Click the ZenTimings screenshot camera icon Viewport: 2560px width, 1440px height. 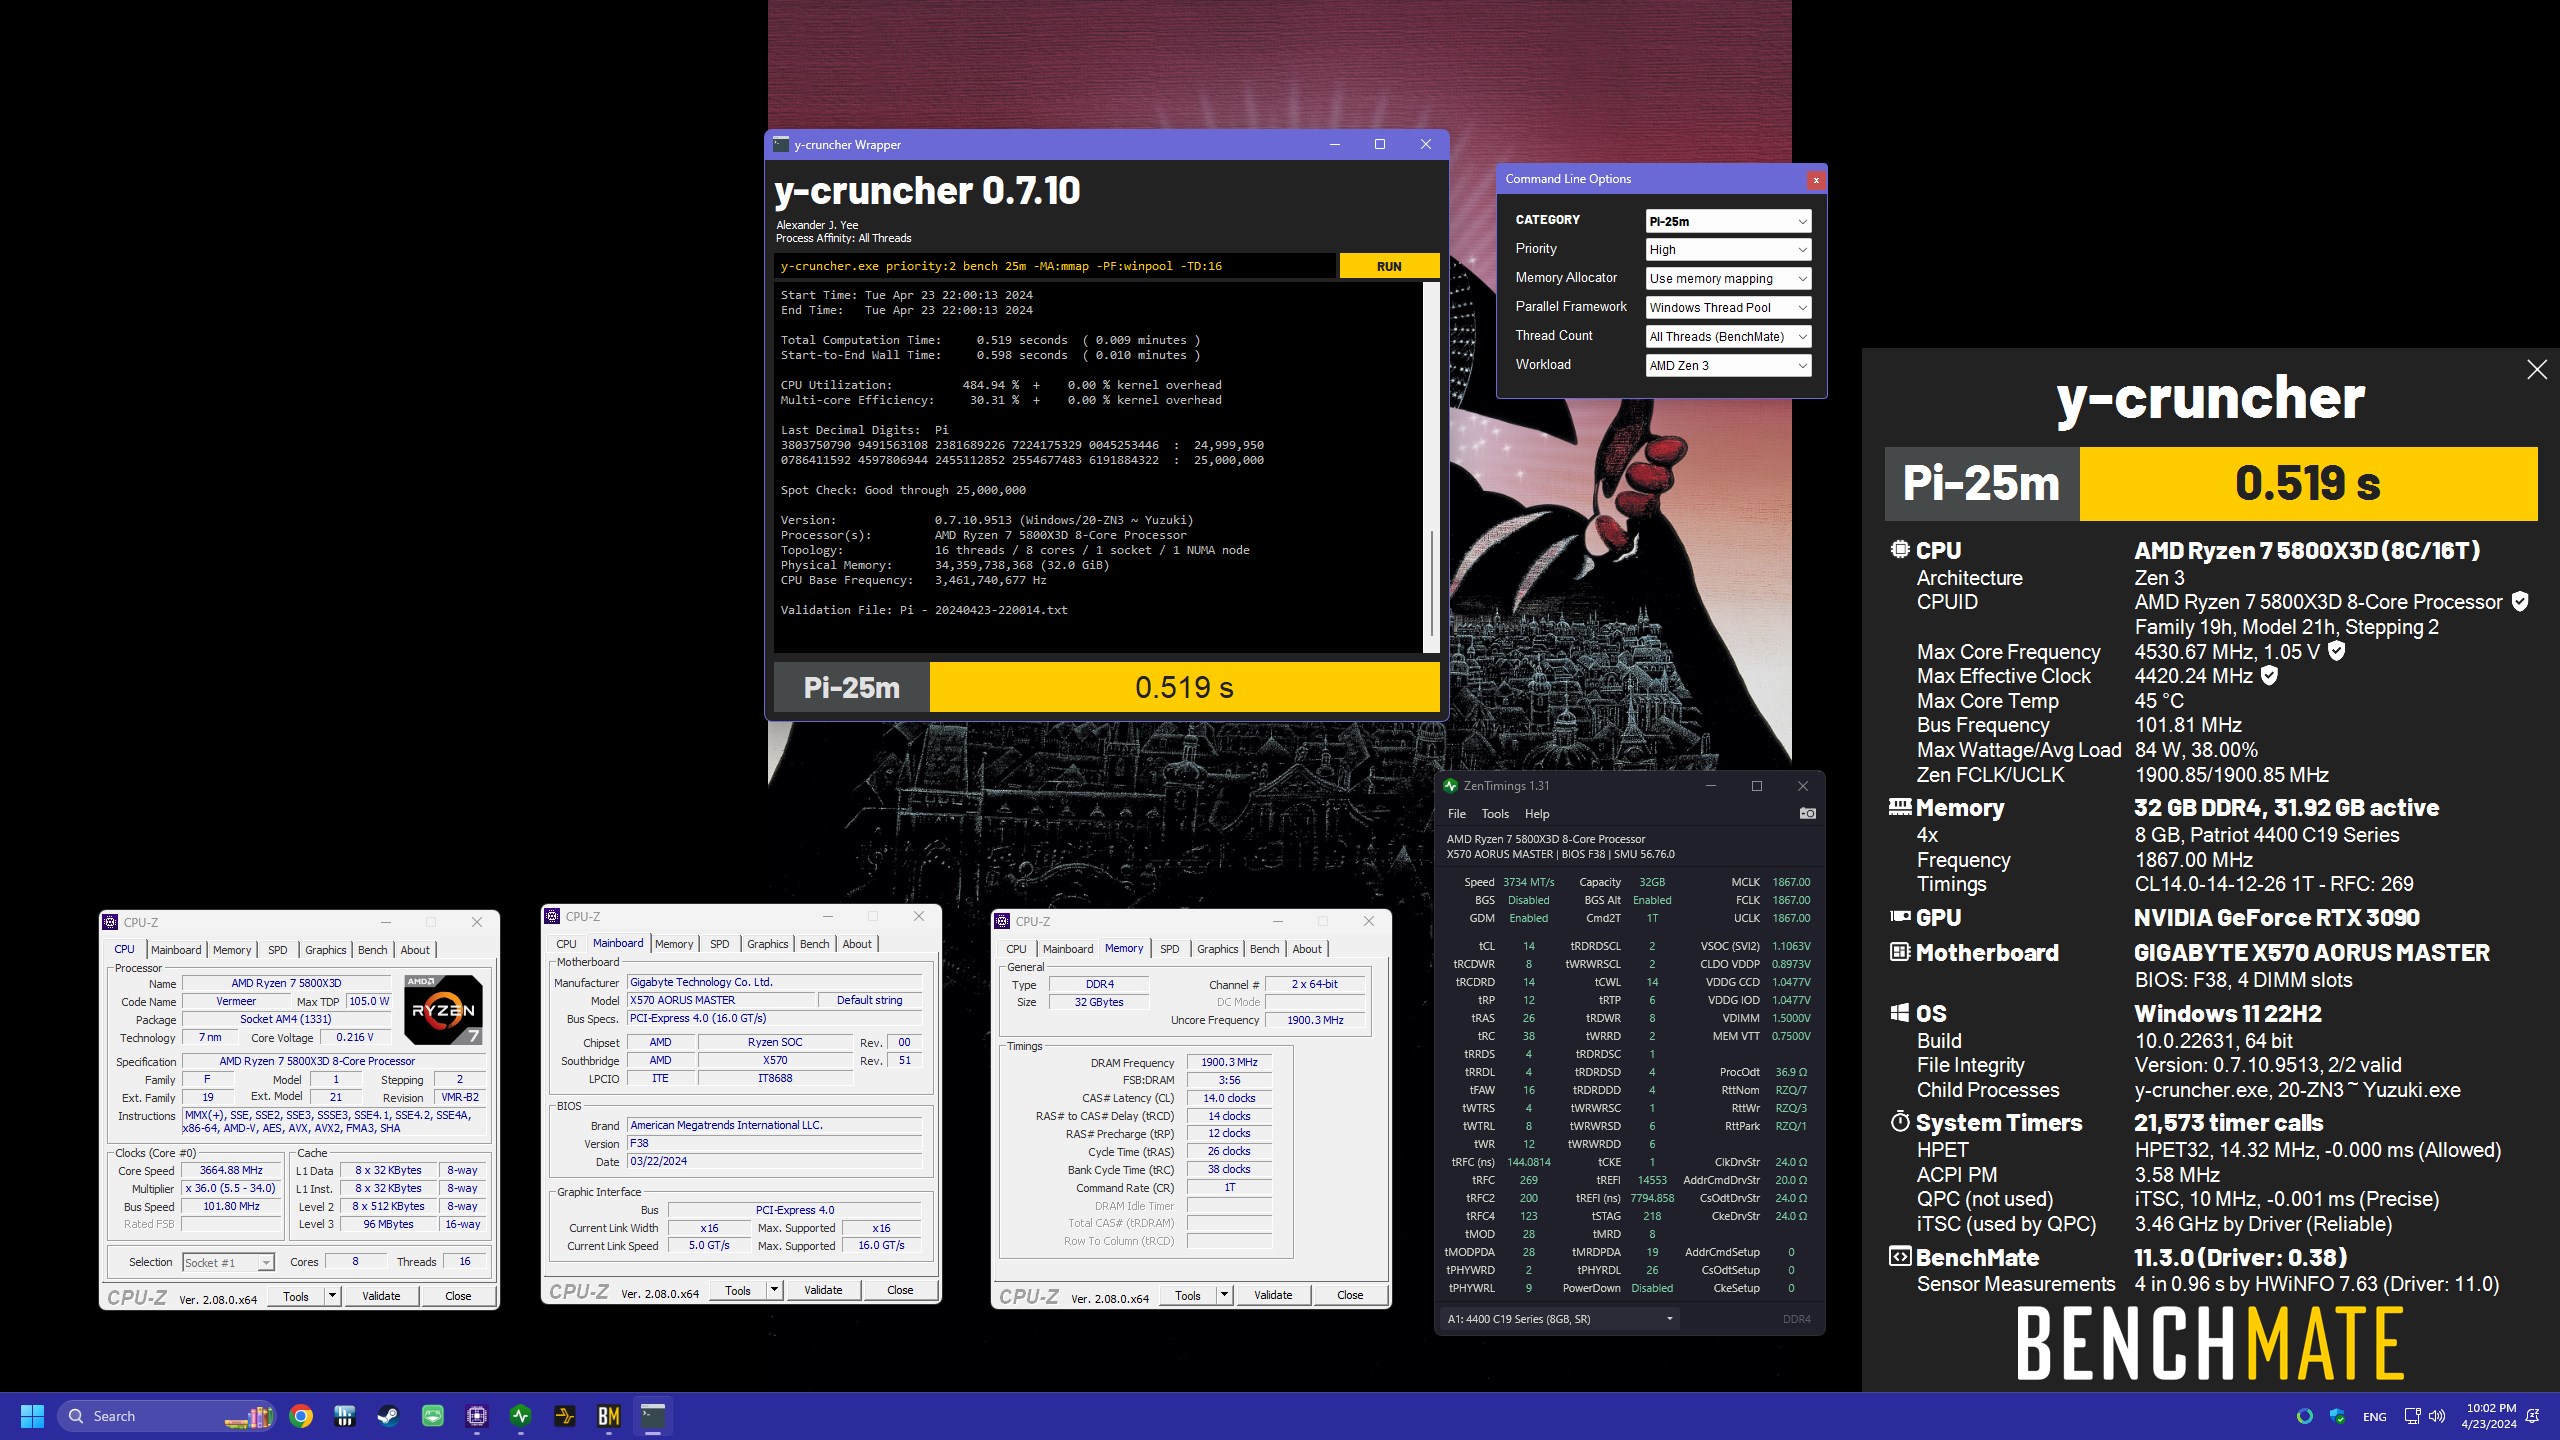point(1807,814)
